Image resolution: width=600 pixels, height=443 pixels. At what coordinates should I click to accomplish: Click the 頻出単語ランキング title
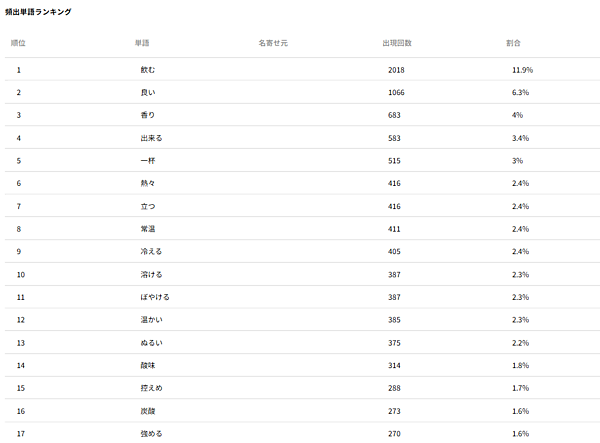pos(38,11)
